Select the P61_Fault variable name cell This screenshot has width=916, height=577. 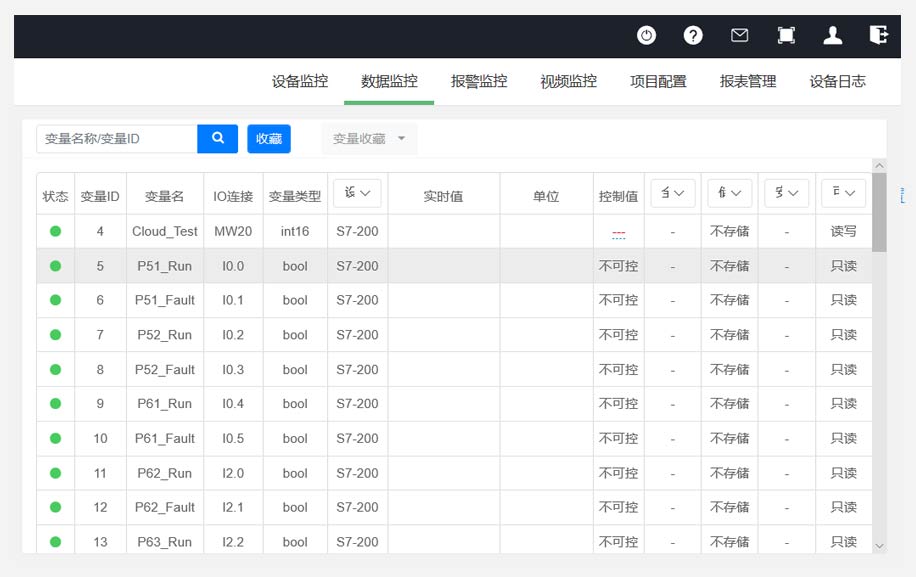coord(165,438)
